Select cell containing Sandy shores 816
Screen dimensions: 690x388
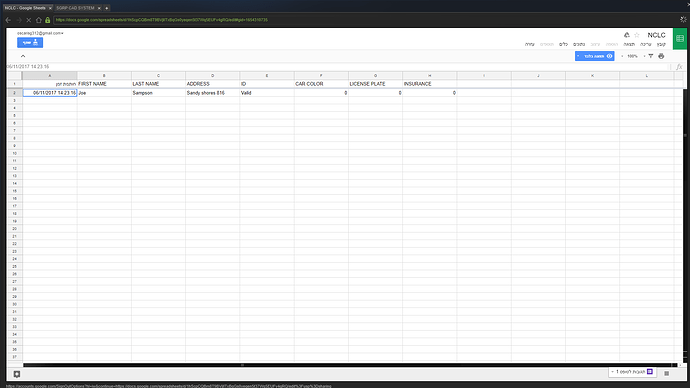point(213,93)
